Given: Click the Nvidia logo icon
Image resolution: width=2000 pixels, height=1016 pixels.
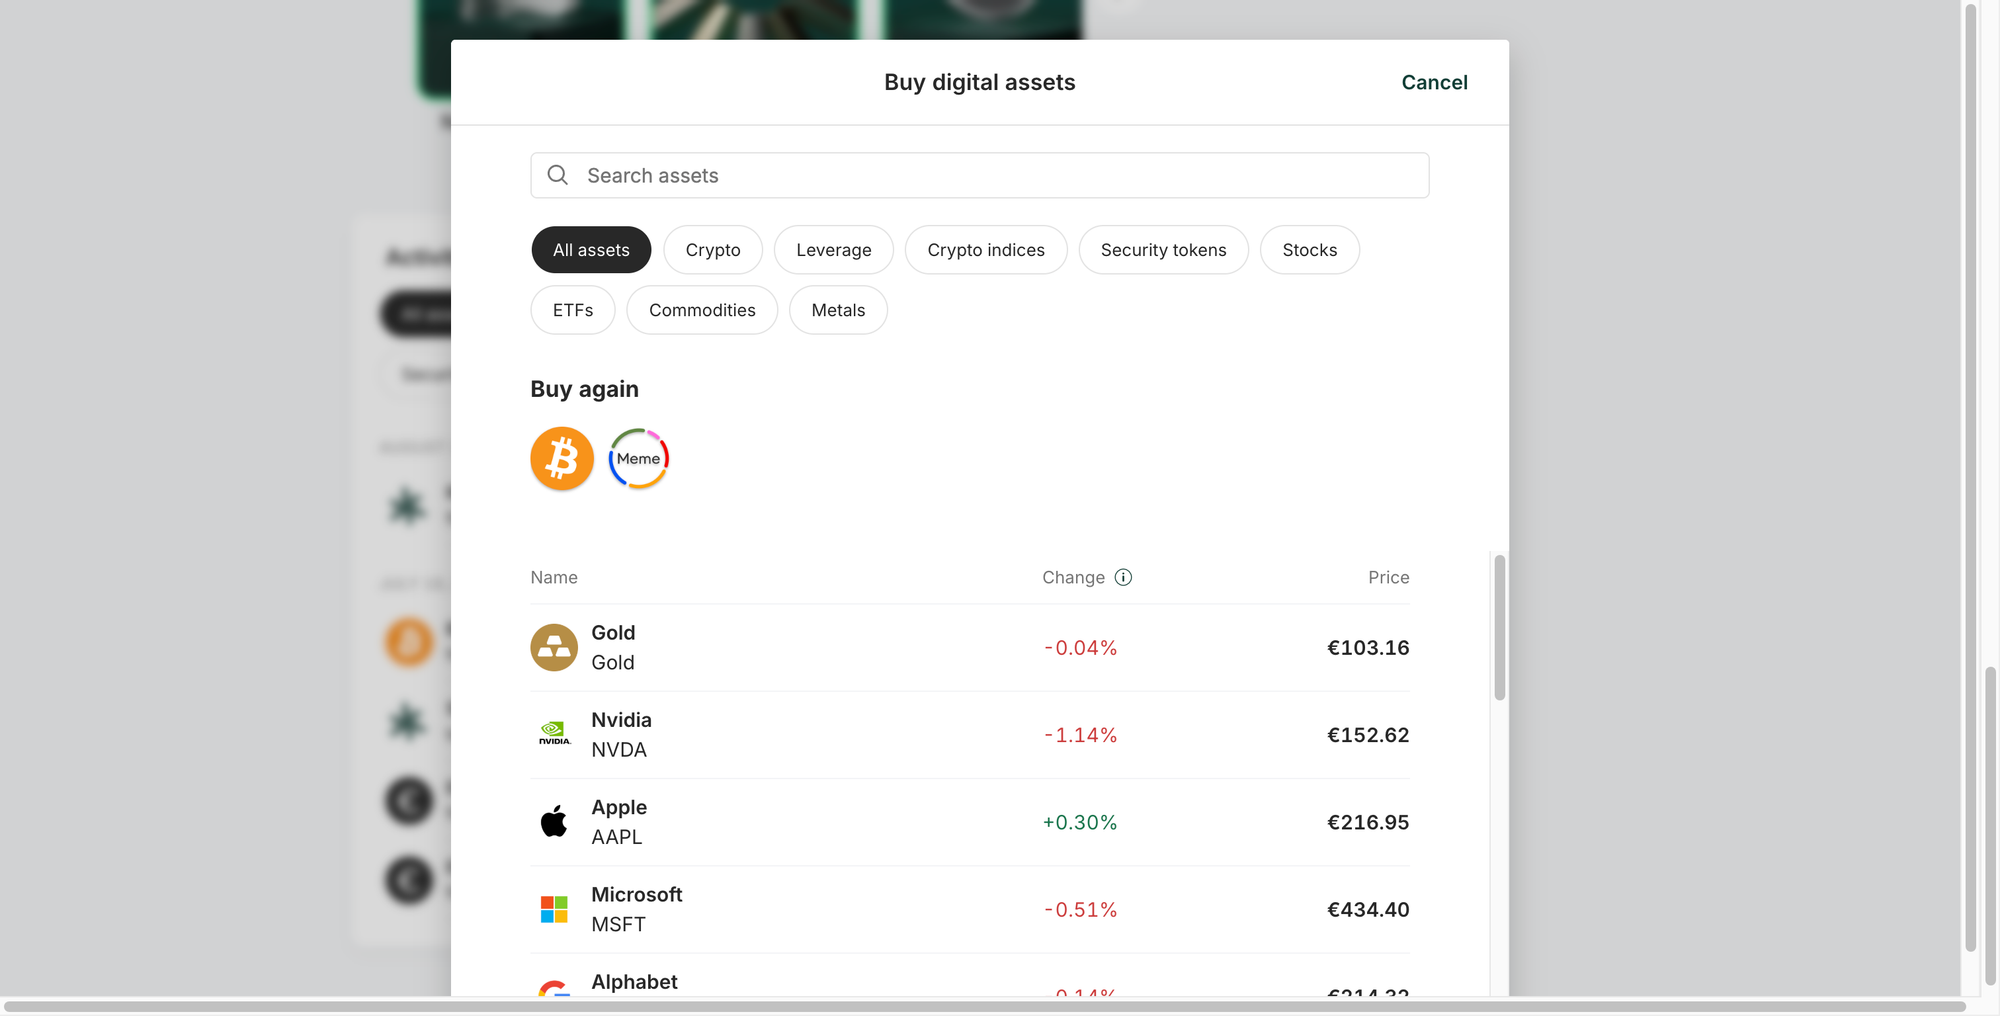Looking at the screenshot, I should [554, 735].
